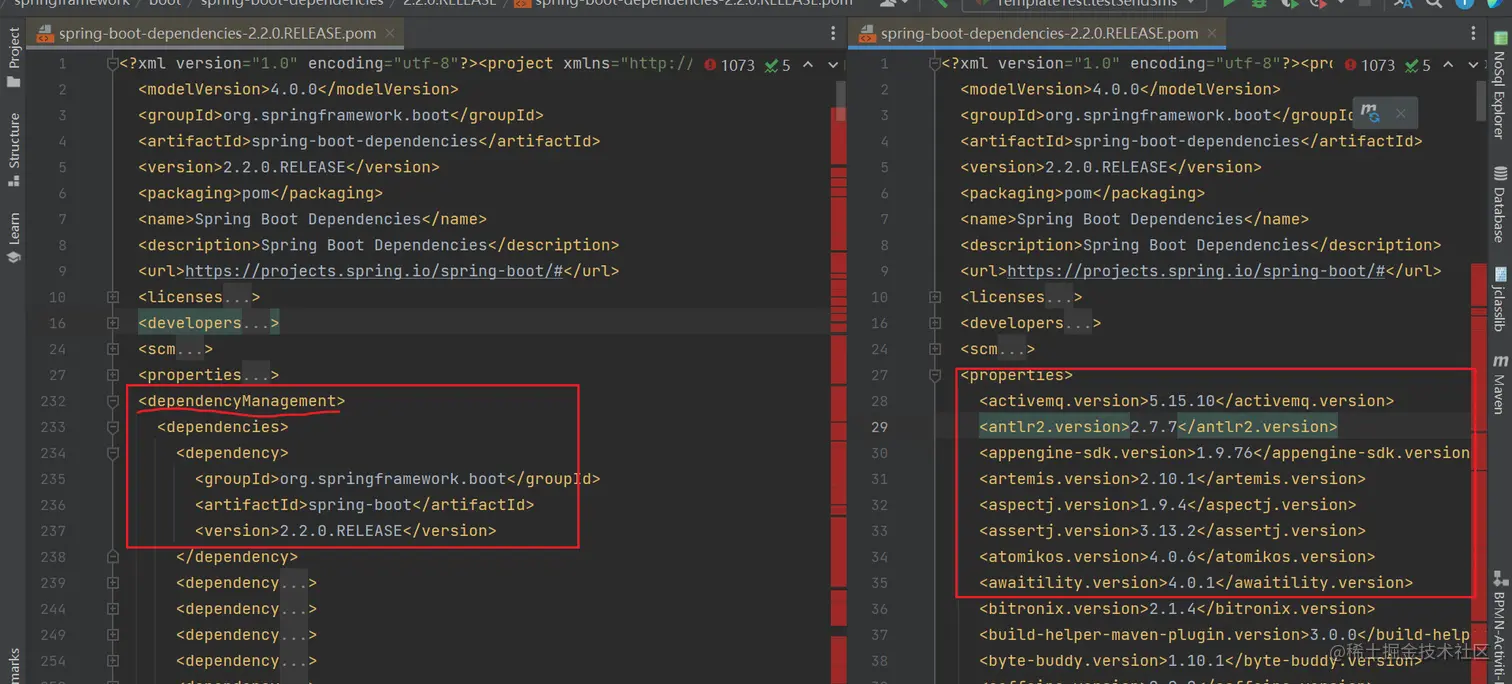Click the 5 typos indicator in left editor
The image size is (1512, 684).
click(x=778, y=65)
